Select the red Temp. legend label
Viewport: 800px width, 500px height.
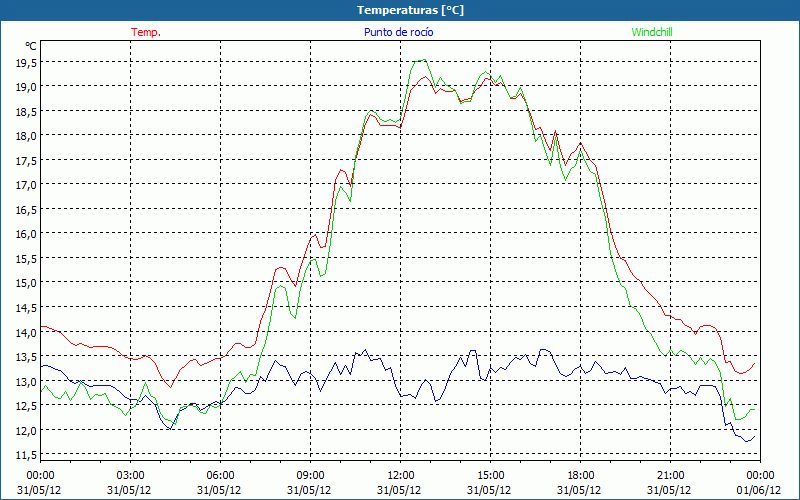click(146, 32)
